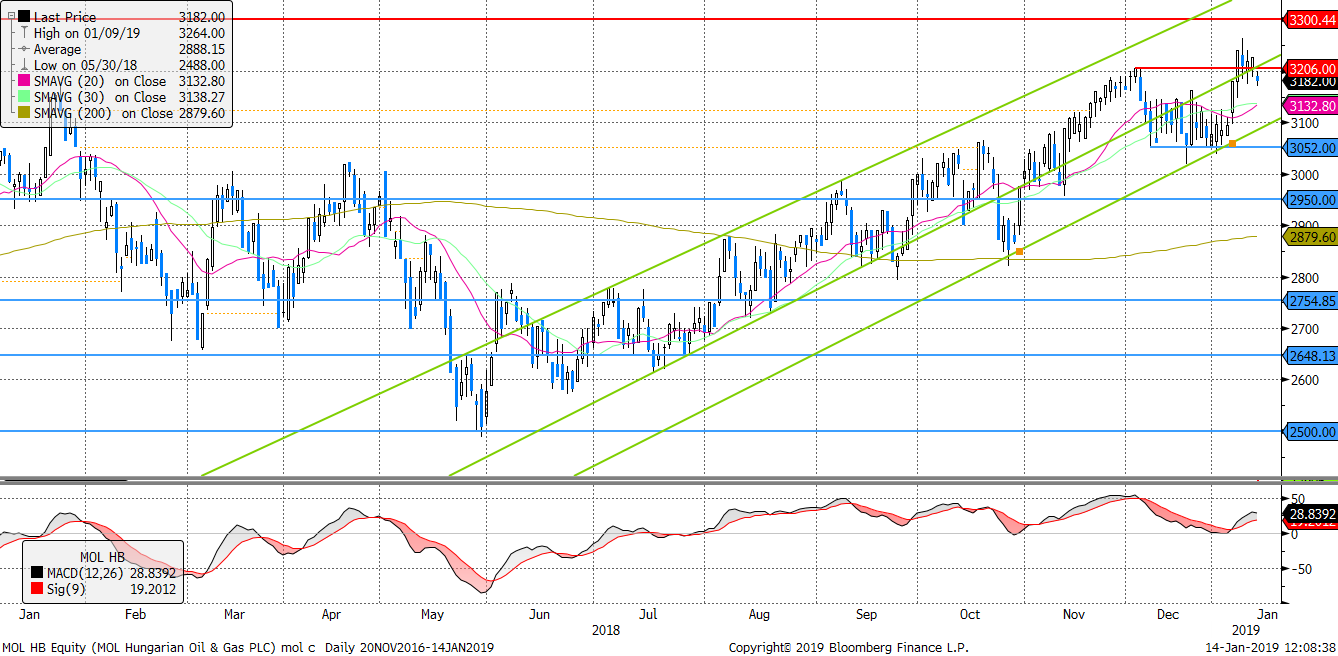Click the Average marker icon in legend
Viewport: 1338px width, 656px height.
[x=23, y=49]
